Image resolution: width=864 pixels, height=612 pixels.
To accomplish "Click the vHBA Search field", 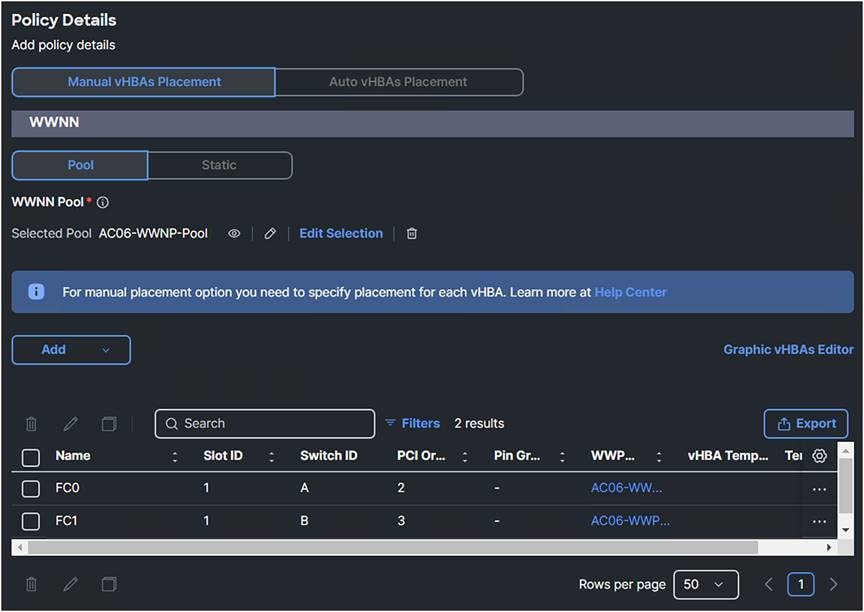I will point(265,424).
